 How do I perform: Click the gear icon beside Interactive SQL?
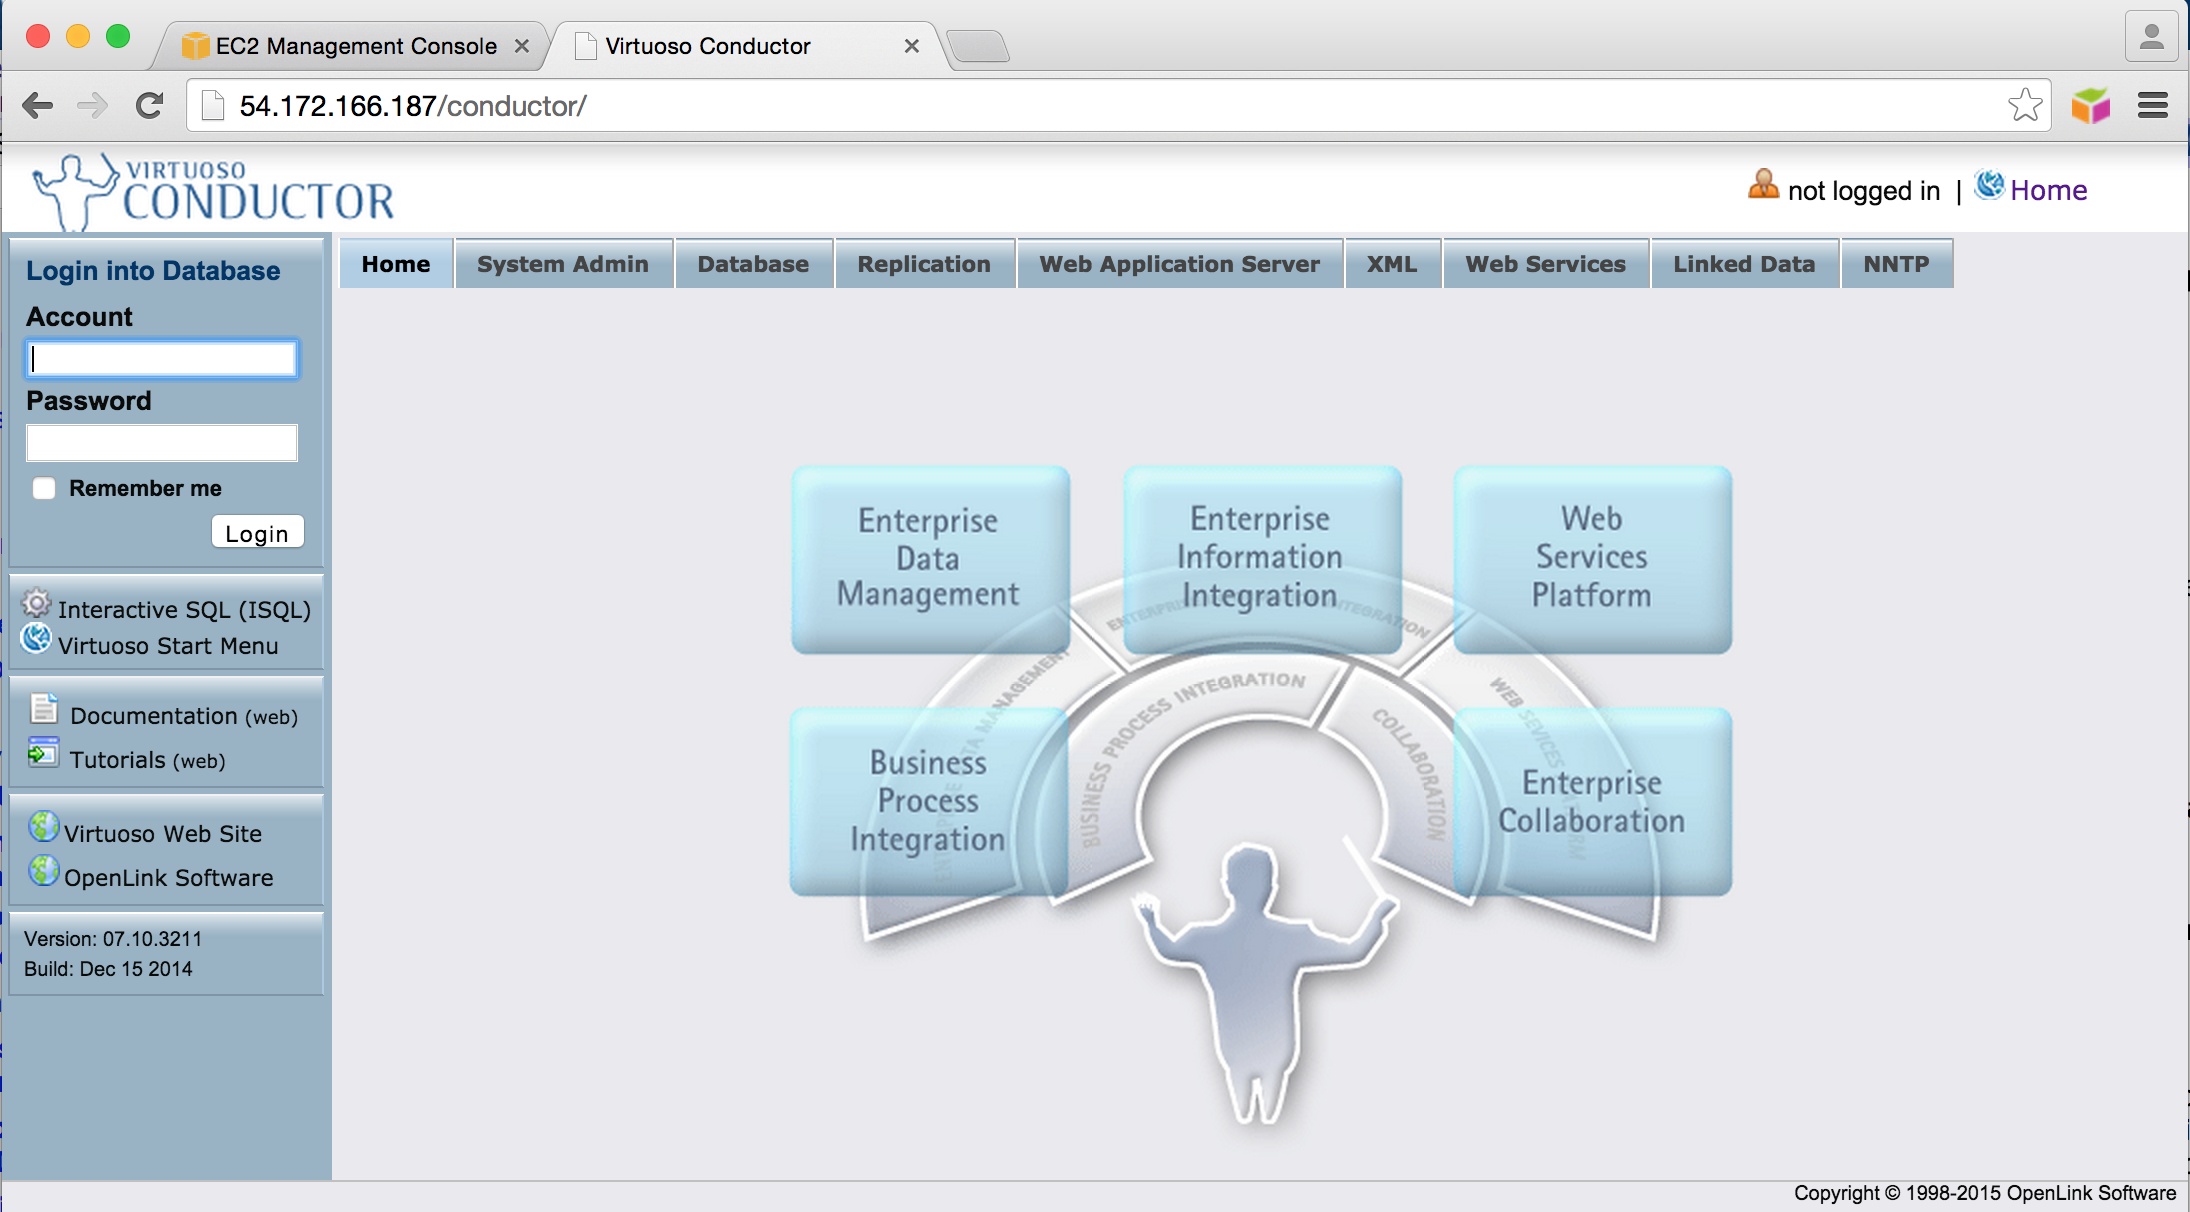[37, 604]
